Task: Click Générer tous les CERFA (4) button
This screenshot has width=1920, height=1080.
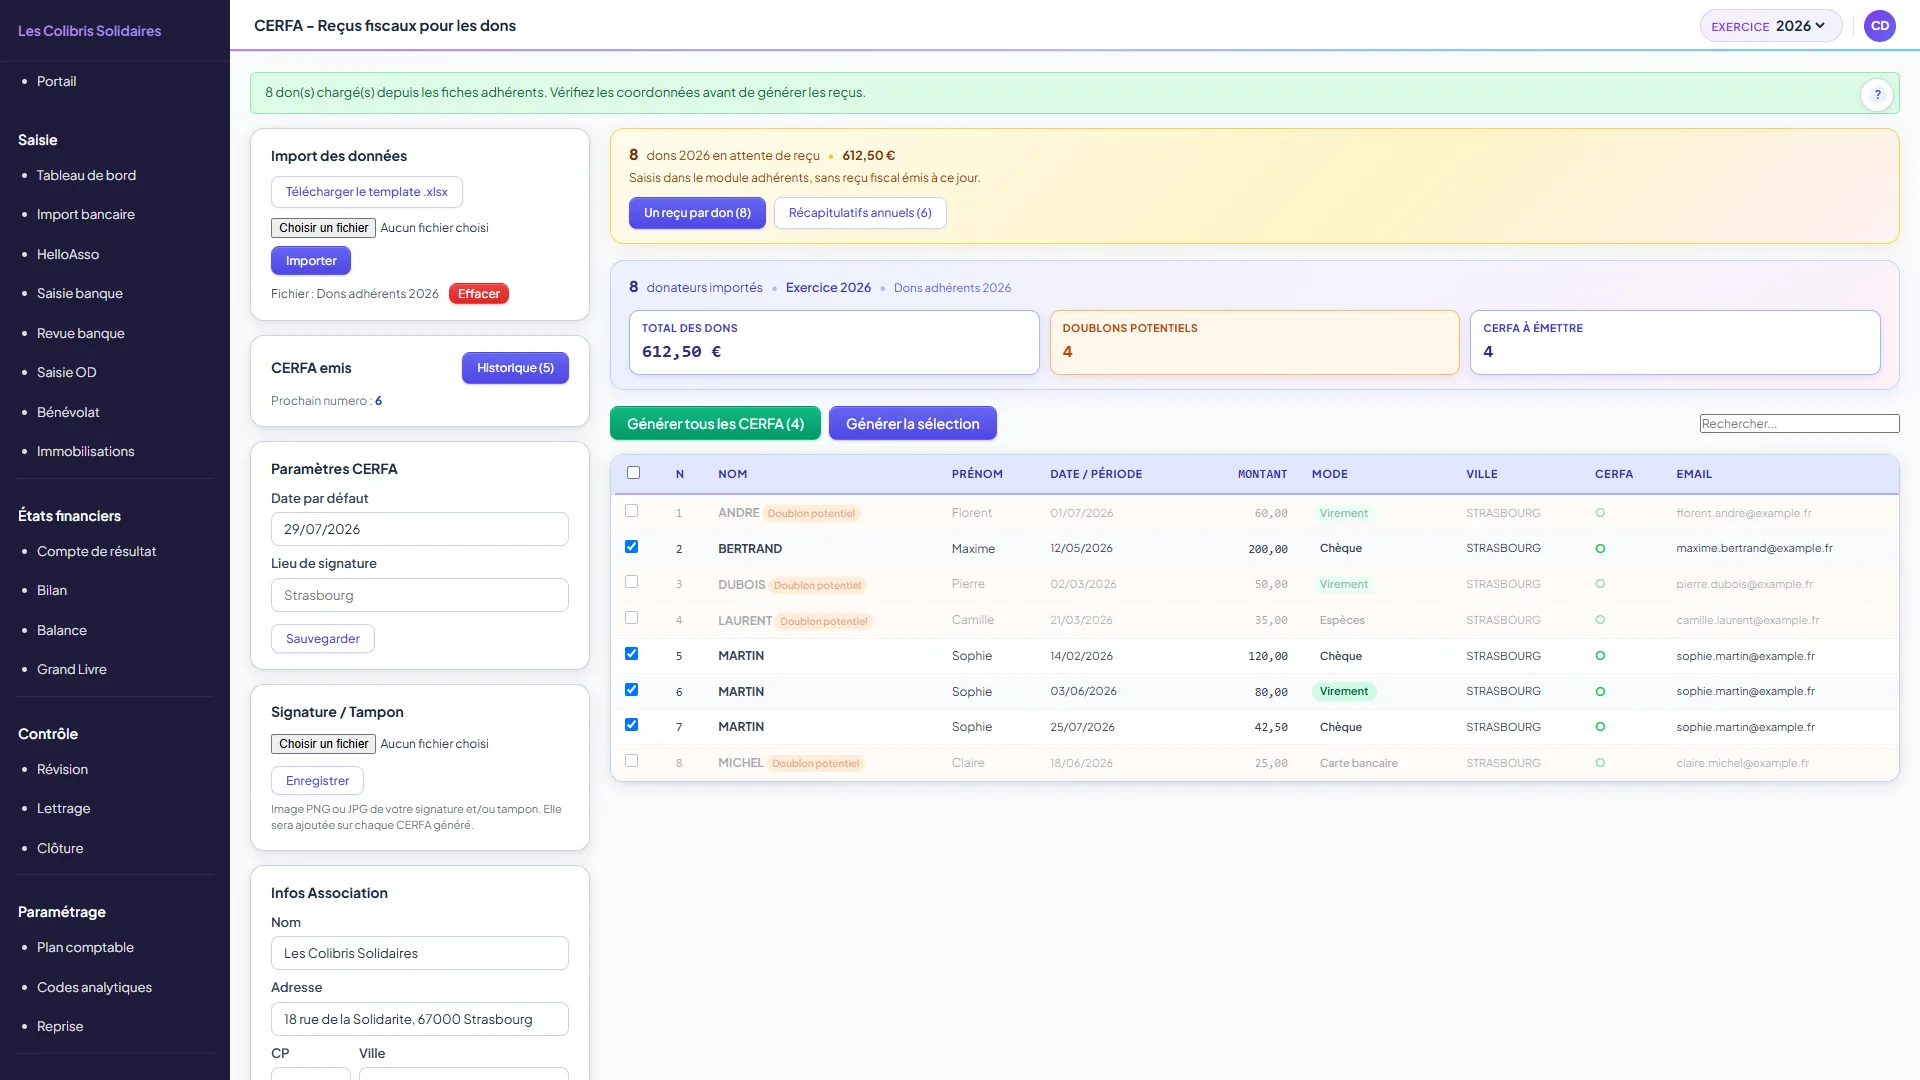Action: [x=715, y=424]
